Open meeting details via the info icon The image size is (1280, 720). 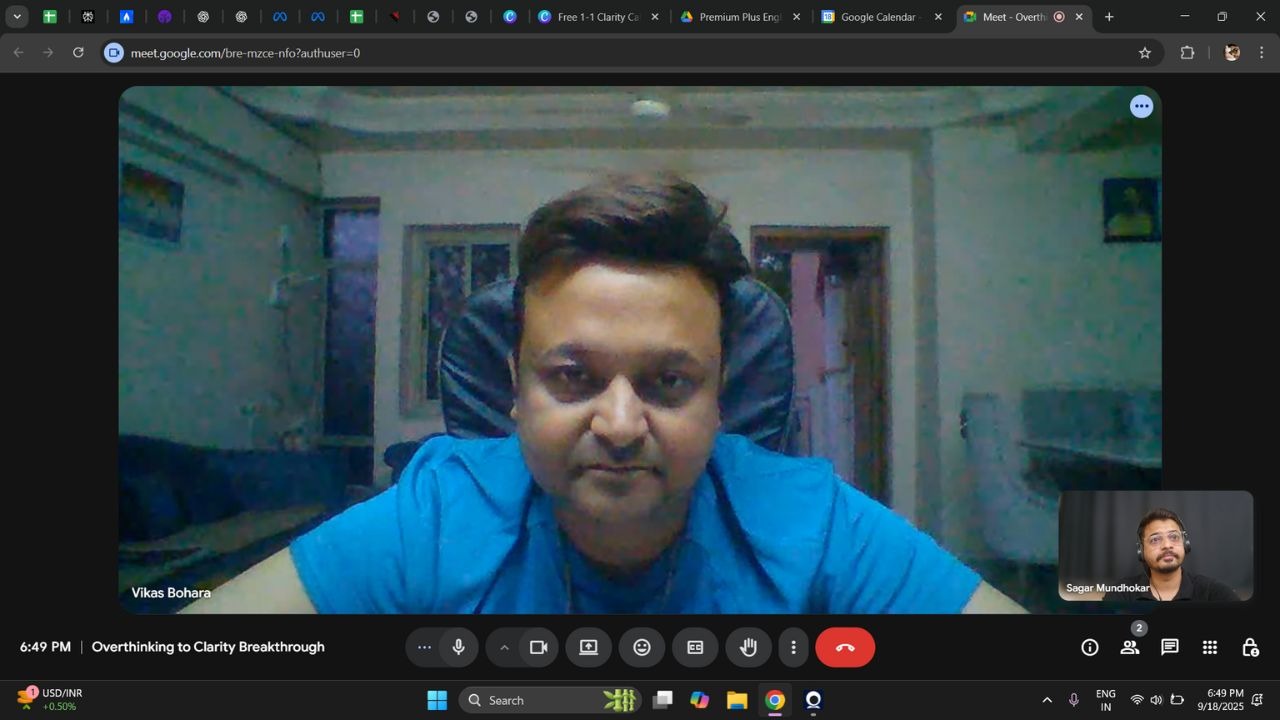click(1089, 647)
